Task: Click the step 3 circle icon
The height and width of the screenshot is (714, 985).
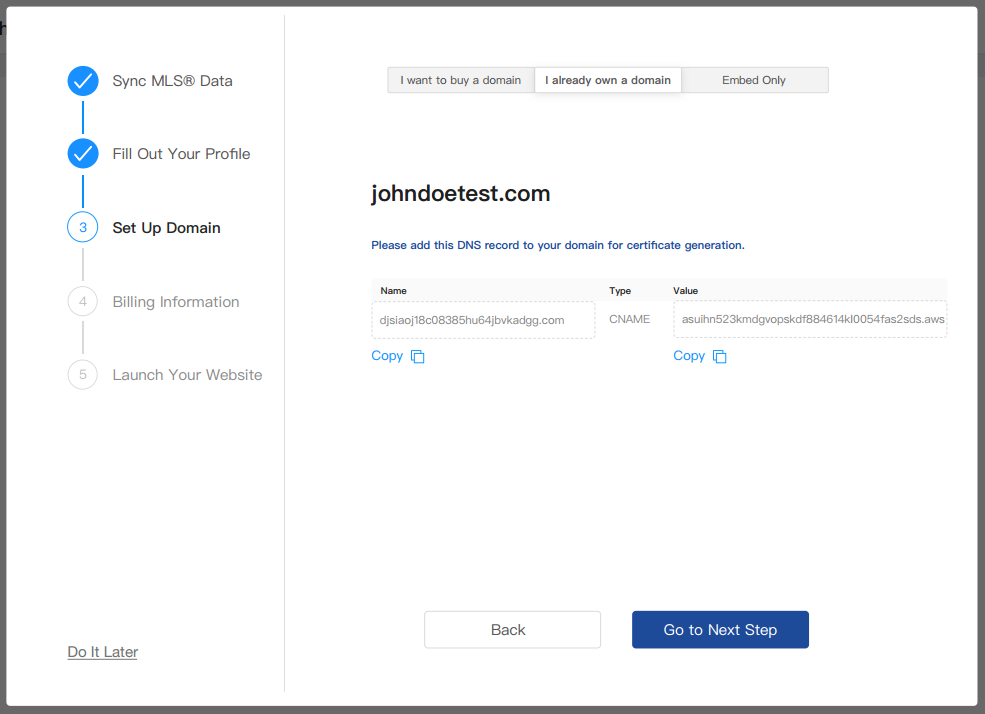Action: click(x=83, y=228)
